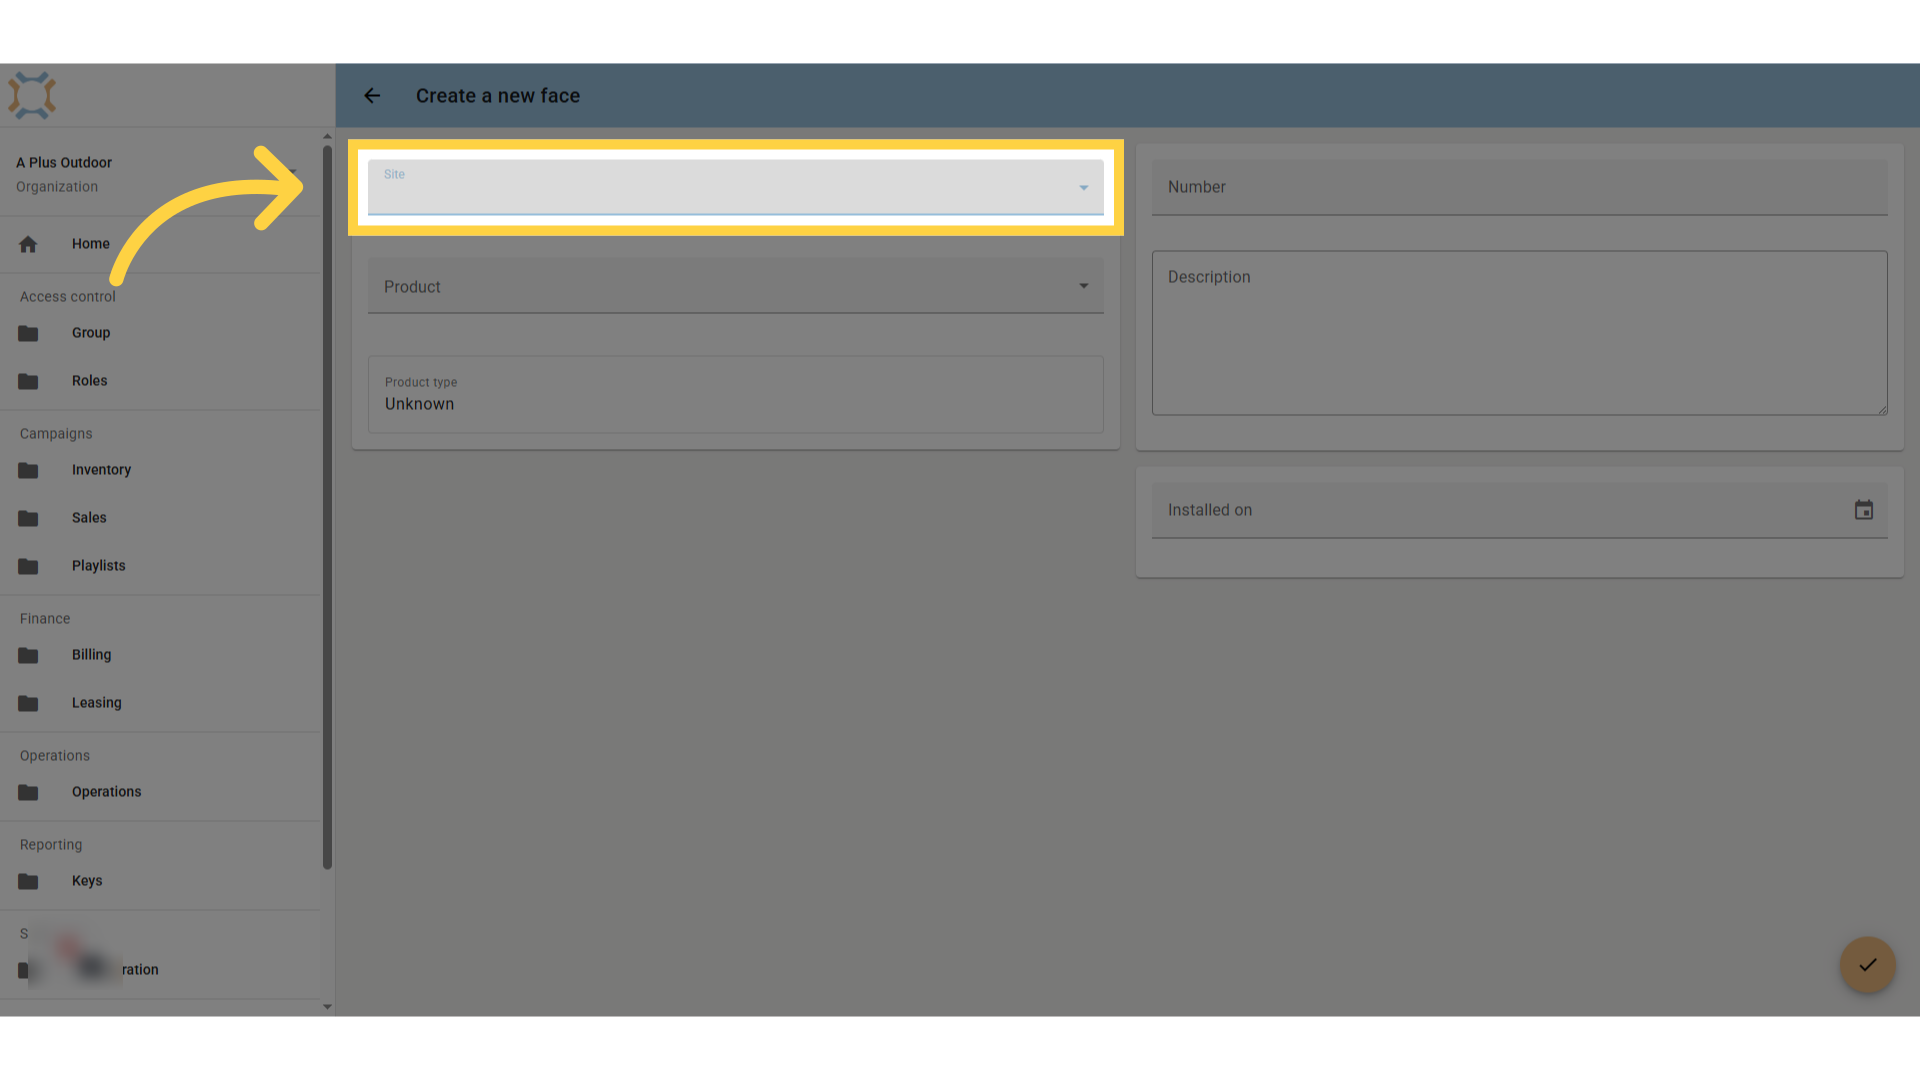The height and width of the screenshot is (1080, 1920).
Task: Navigate to Roles
Action: [x=89, y=381]
